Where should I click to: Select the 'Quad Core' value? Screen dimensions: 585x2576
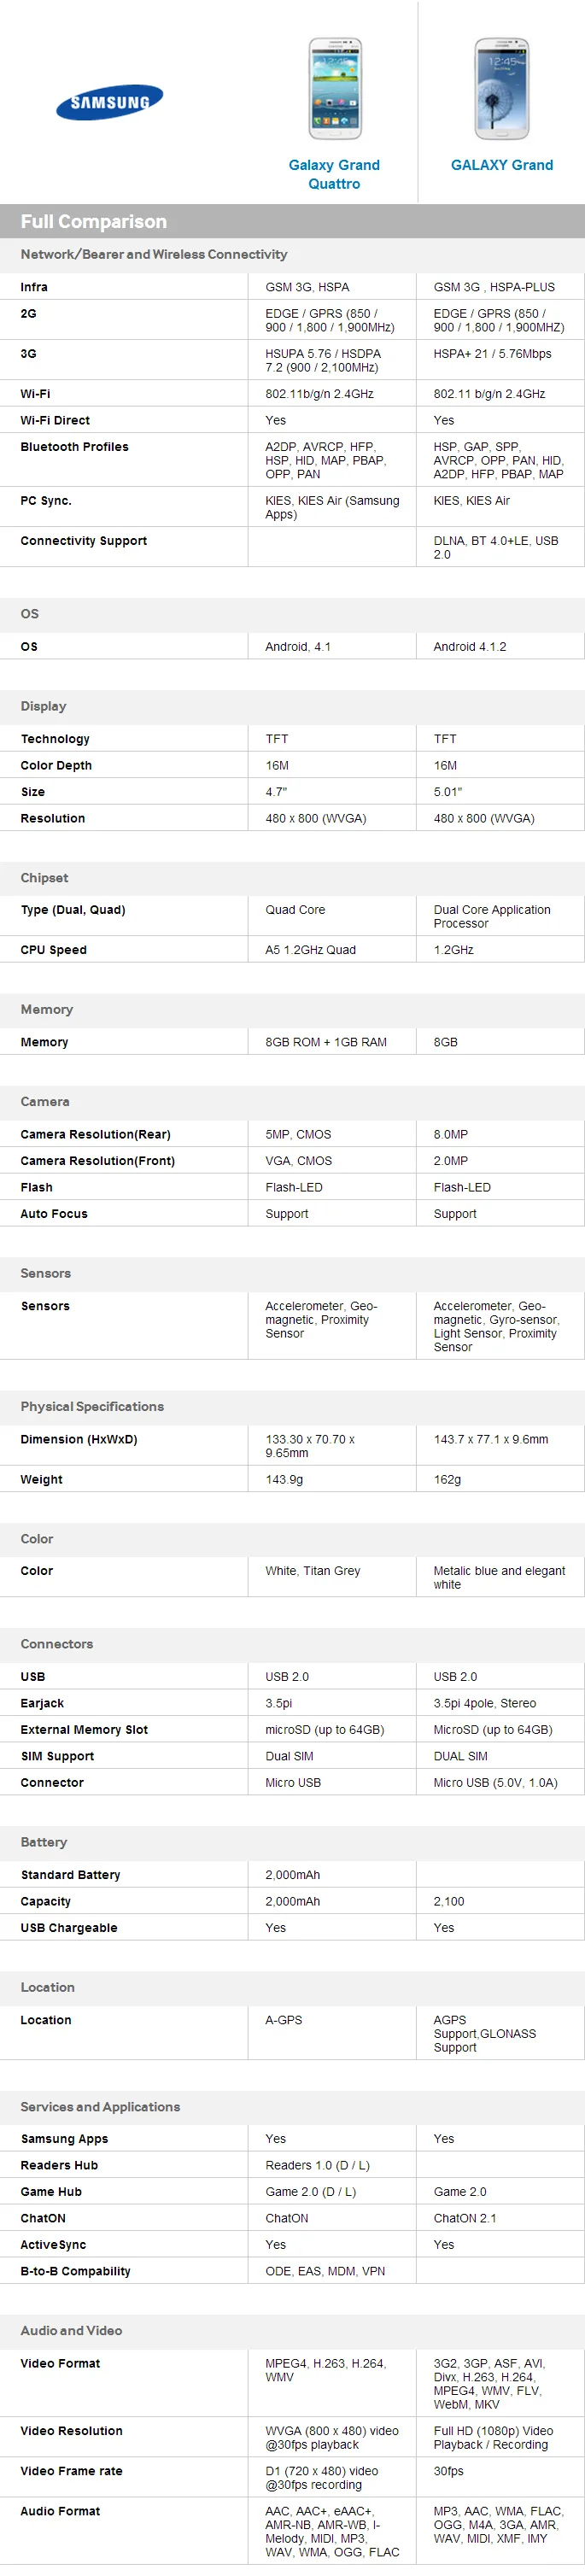click(295, 910)
